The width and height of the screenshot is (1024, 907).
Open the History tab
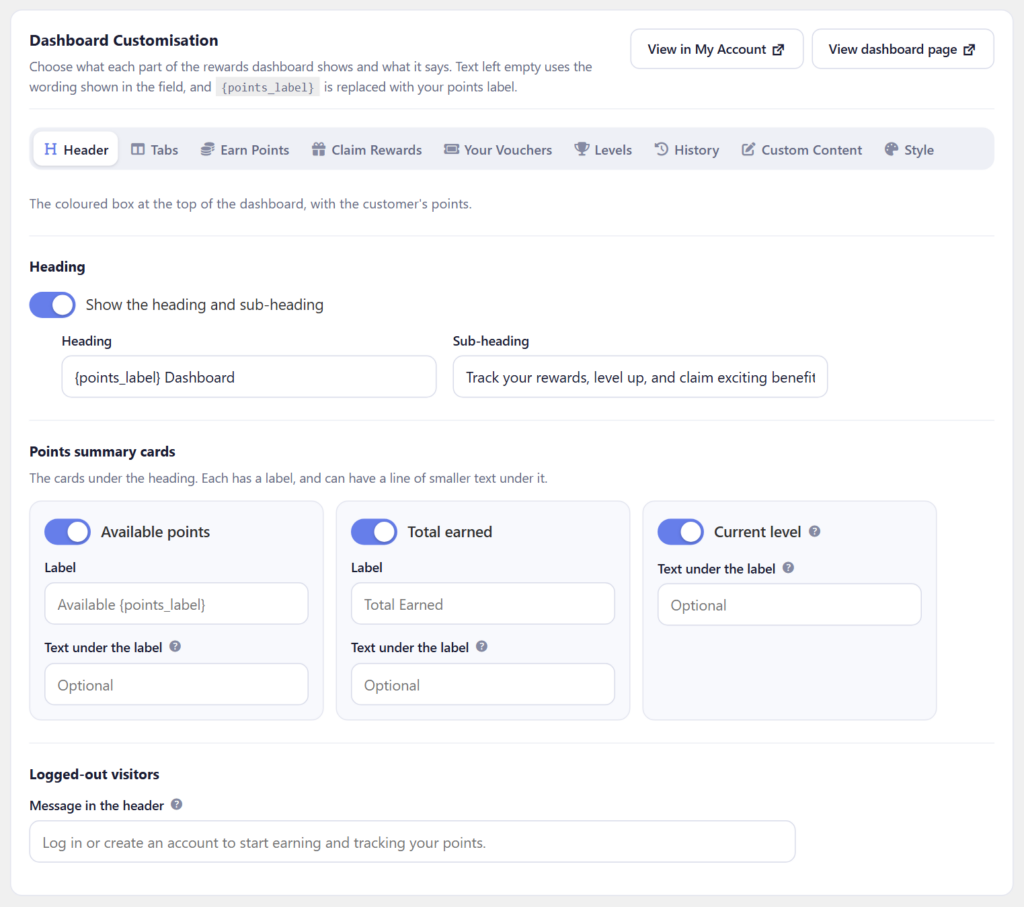686,150
